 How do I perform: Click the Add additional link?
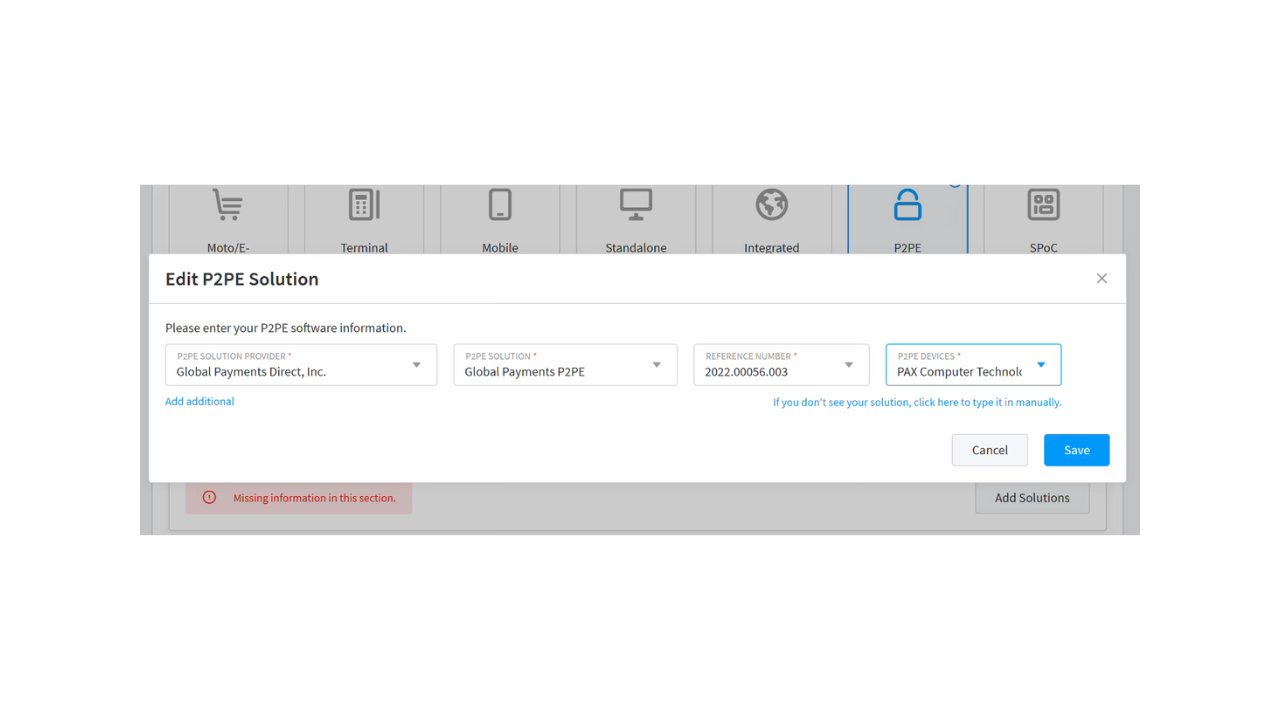(x=200, y=402)
